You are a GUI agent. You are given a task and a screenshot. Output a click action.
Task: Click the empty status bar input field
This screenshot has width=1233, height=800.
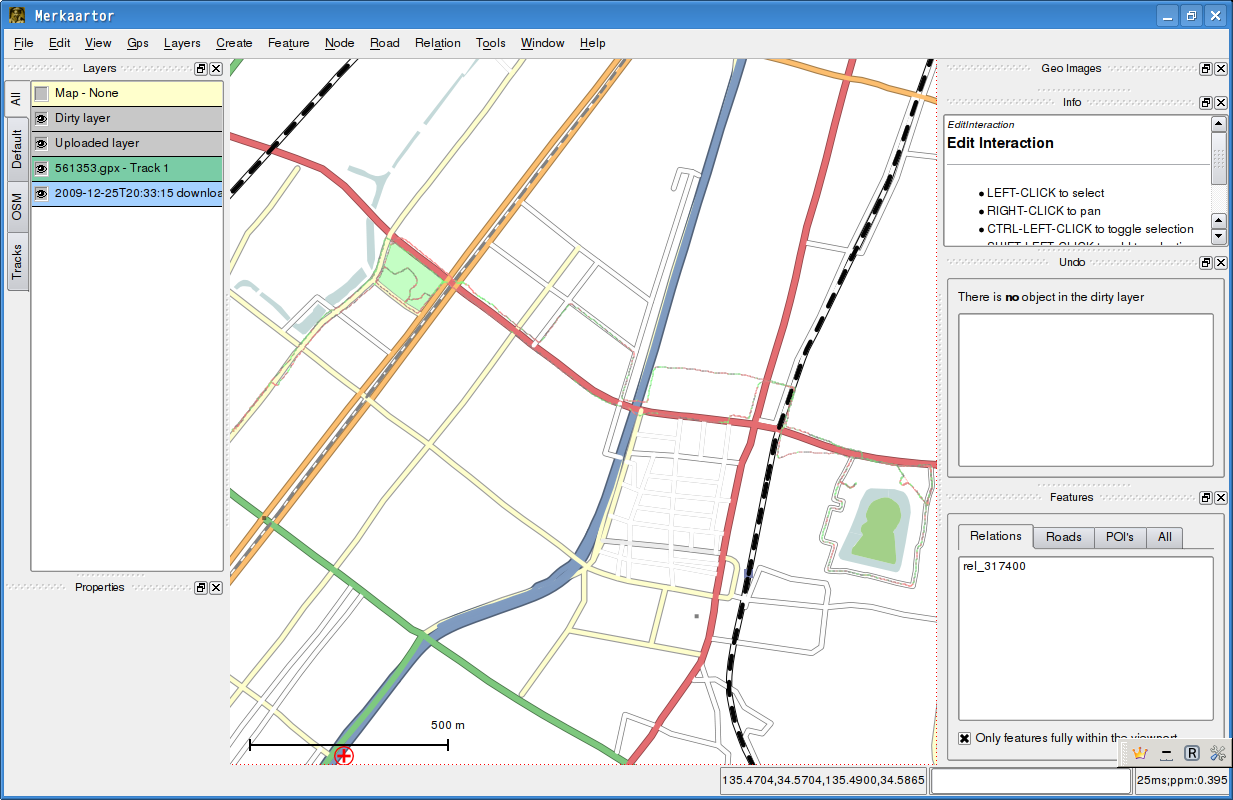coord(1031,781)
